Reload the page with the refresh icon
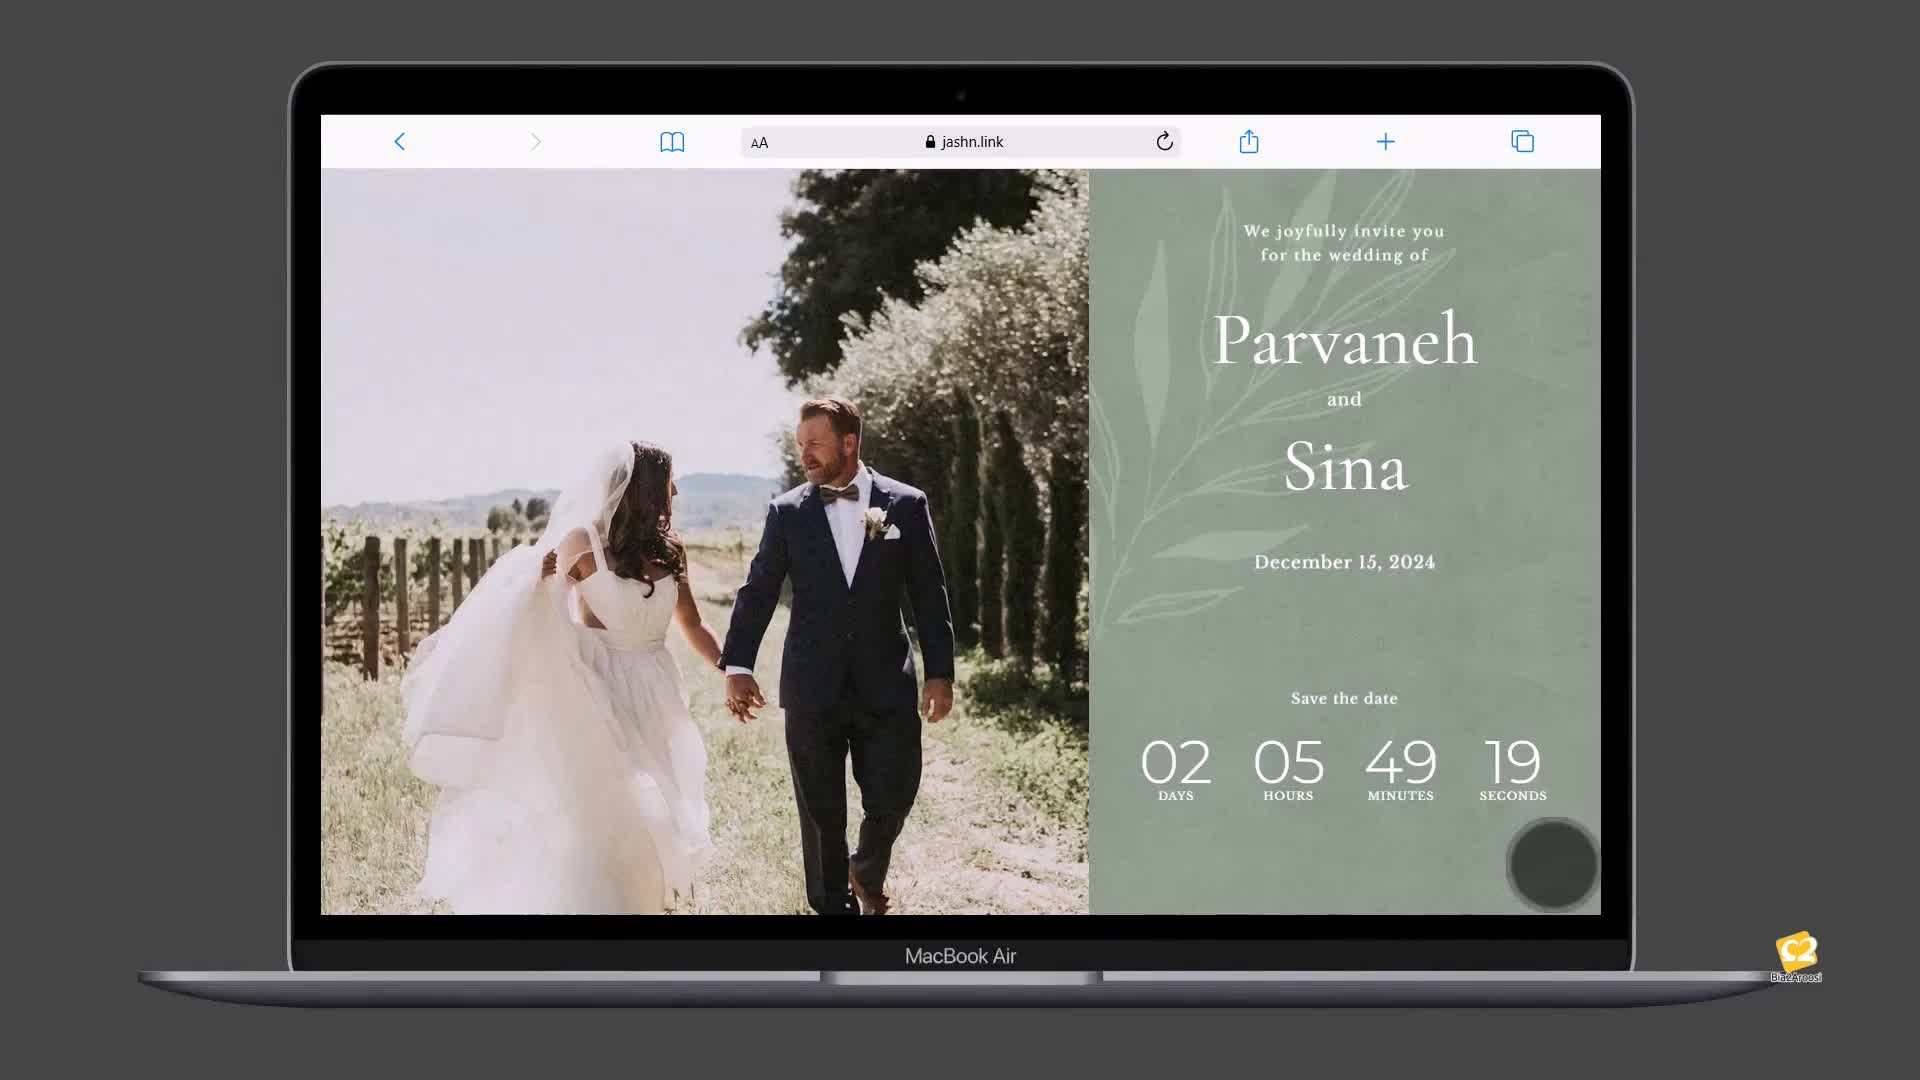 tap(1164, 142)
